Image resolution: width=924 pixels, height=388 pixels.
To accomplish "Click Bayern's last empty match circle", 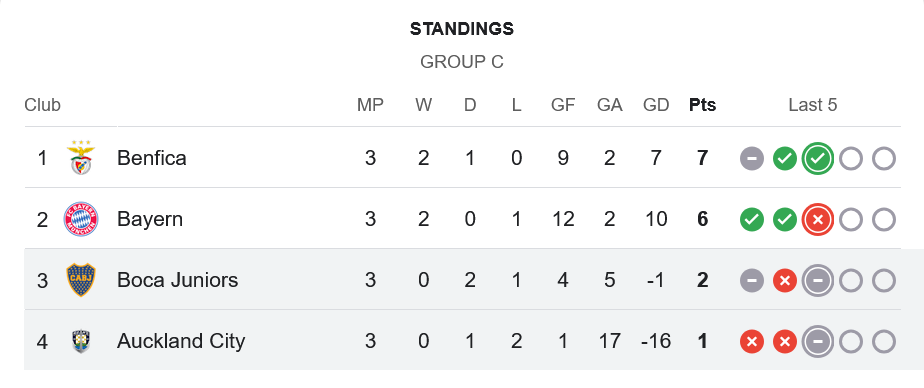I will 884,219.
